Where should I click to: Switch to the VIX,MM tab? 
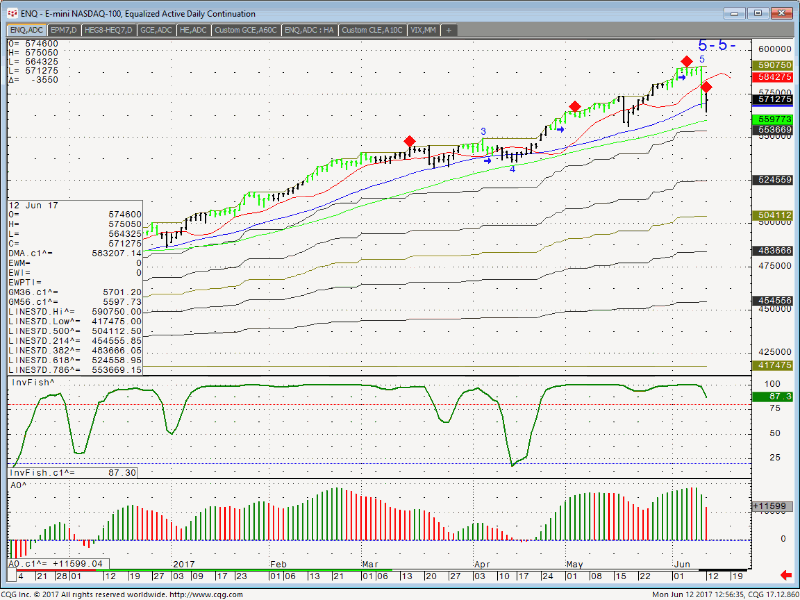click(423, 31)
